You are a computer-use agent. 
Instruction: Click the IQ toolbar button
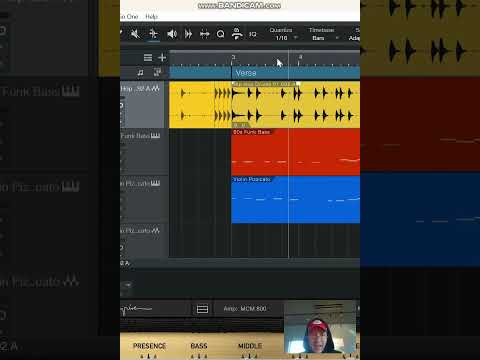pos(253,34)
